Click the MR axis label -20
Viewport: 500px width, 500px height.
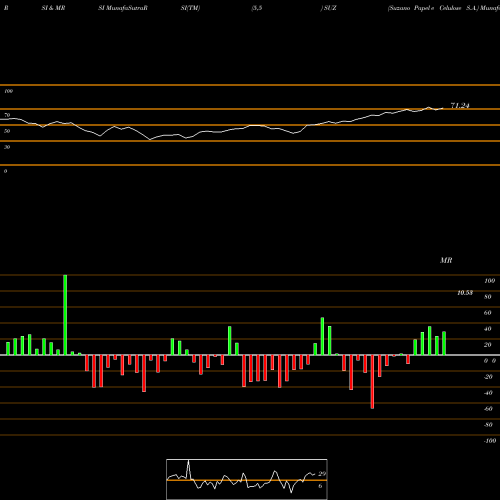pos(488,377)
